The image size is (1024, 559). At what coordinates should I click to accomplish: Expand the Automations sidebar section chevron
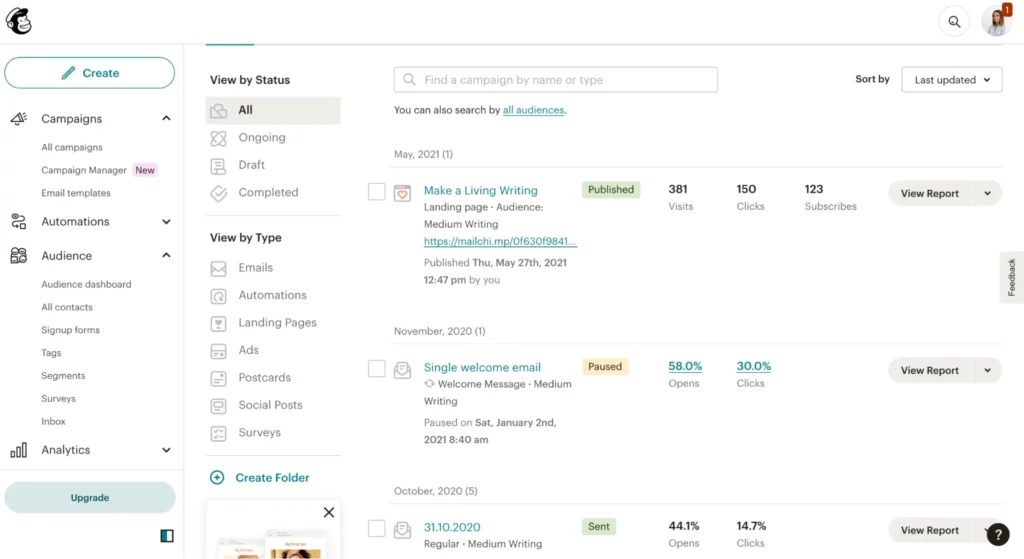(x=167, y=221)
